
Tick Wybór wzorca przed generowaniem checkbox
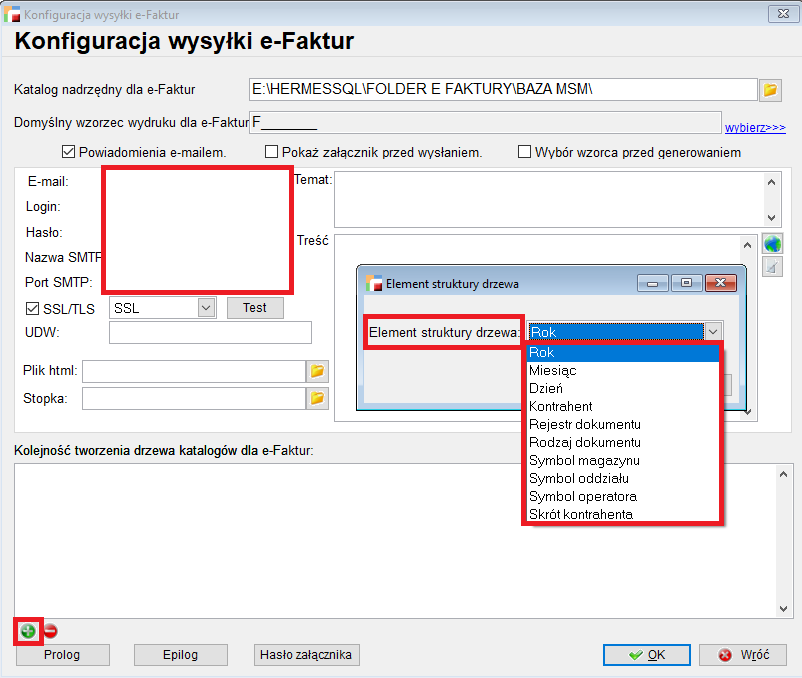click(x=524, y=152)
